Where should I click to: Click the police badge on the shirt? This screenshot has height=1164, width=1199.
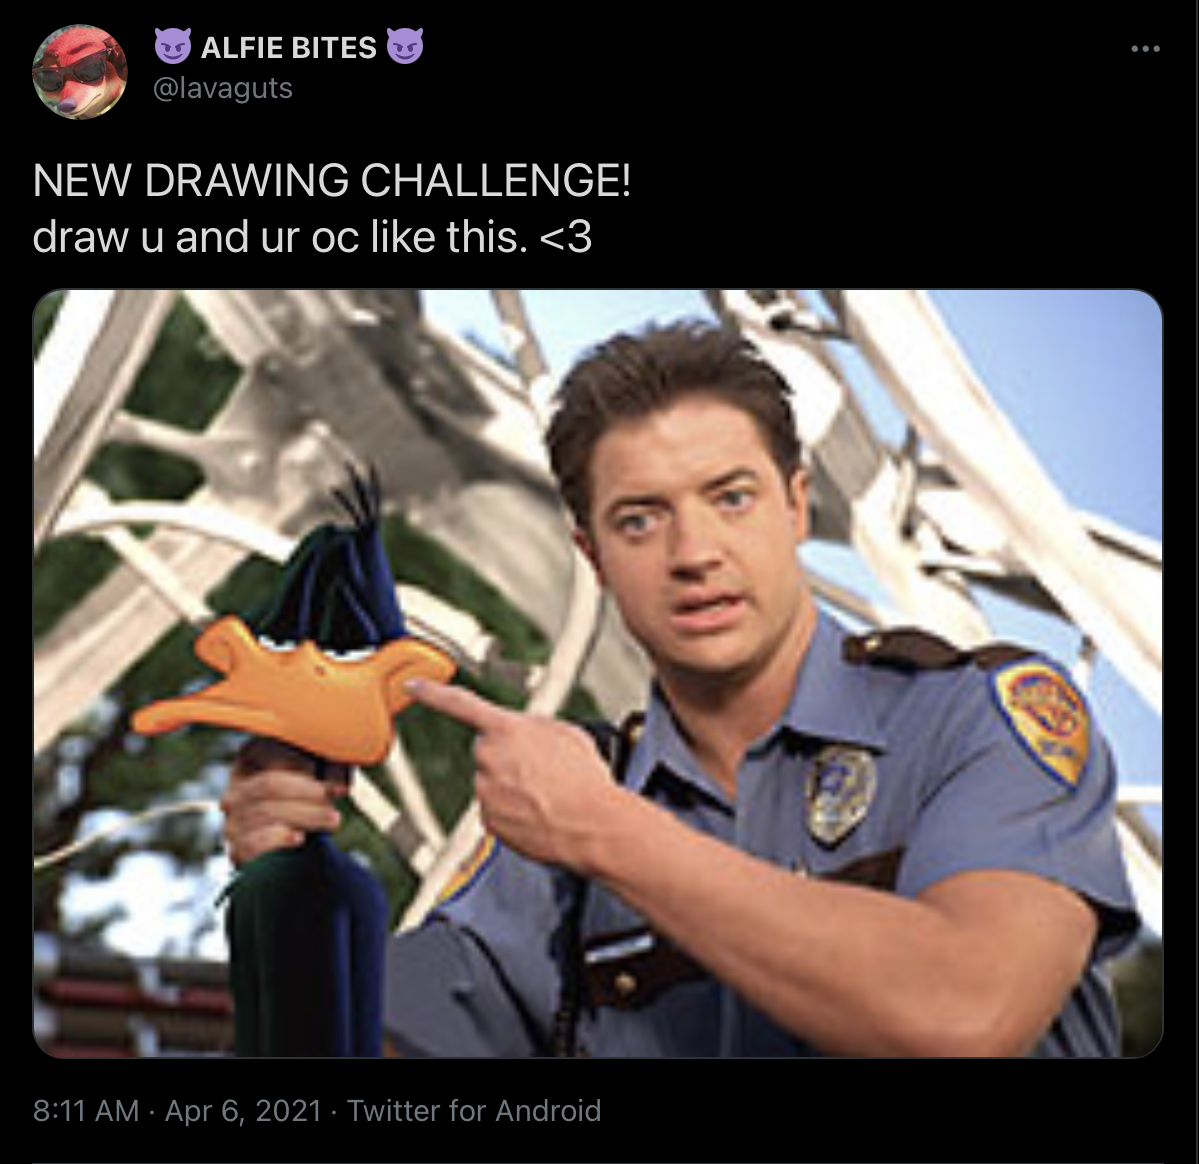(x=839, y=795)
